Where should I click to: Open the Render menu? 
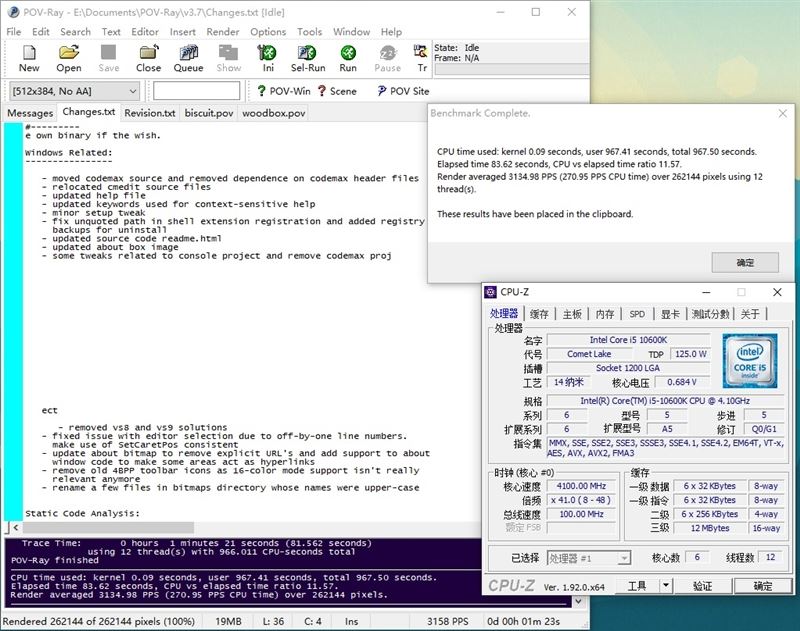click(x=222, y=32)
